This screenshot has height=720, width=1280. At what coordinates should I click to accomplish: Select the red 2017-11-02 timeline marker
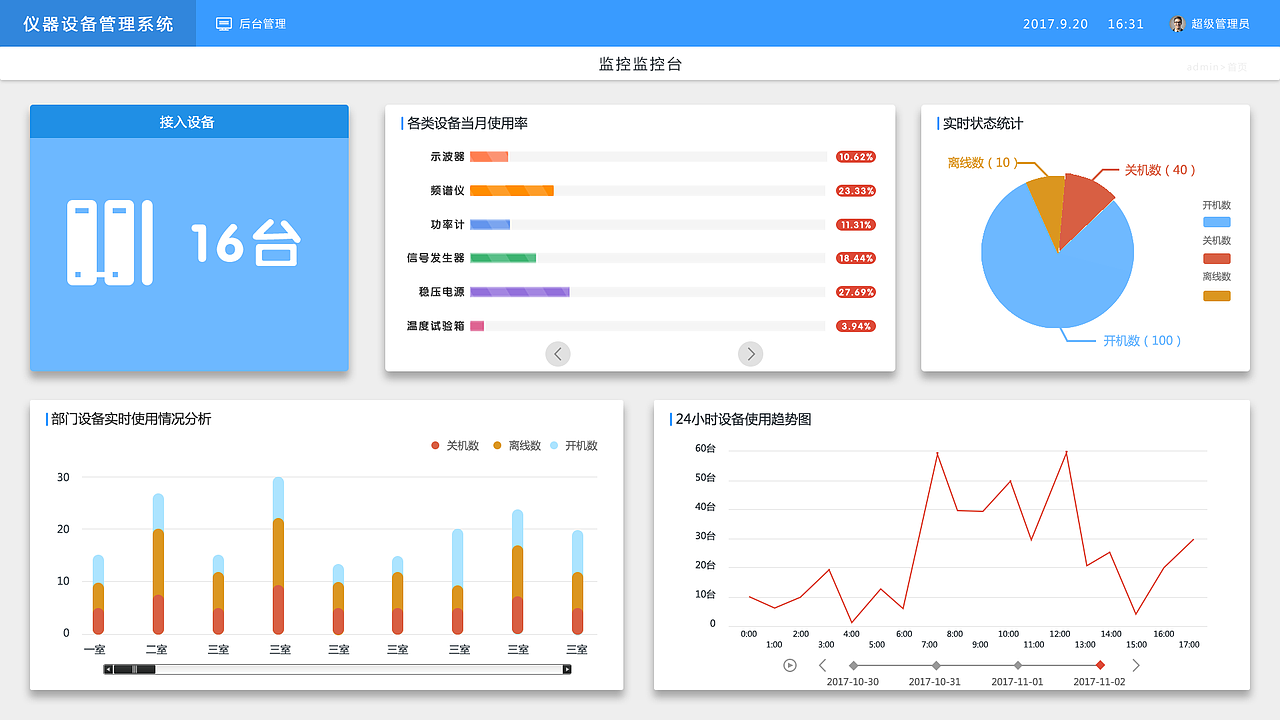point(1100,664)
